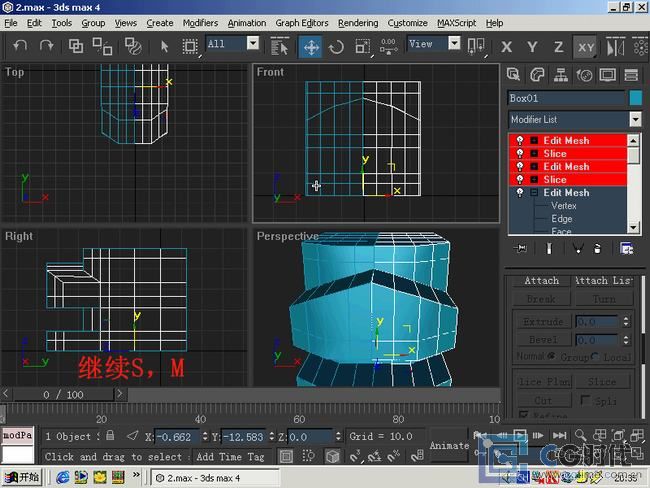The image size is (650, 488).
Task: Expand the second Slice modifier
Action: (x=534, y=180)
